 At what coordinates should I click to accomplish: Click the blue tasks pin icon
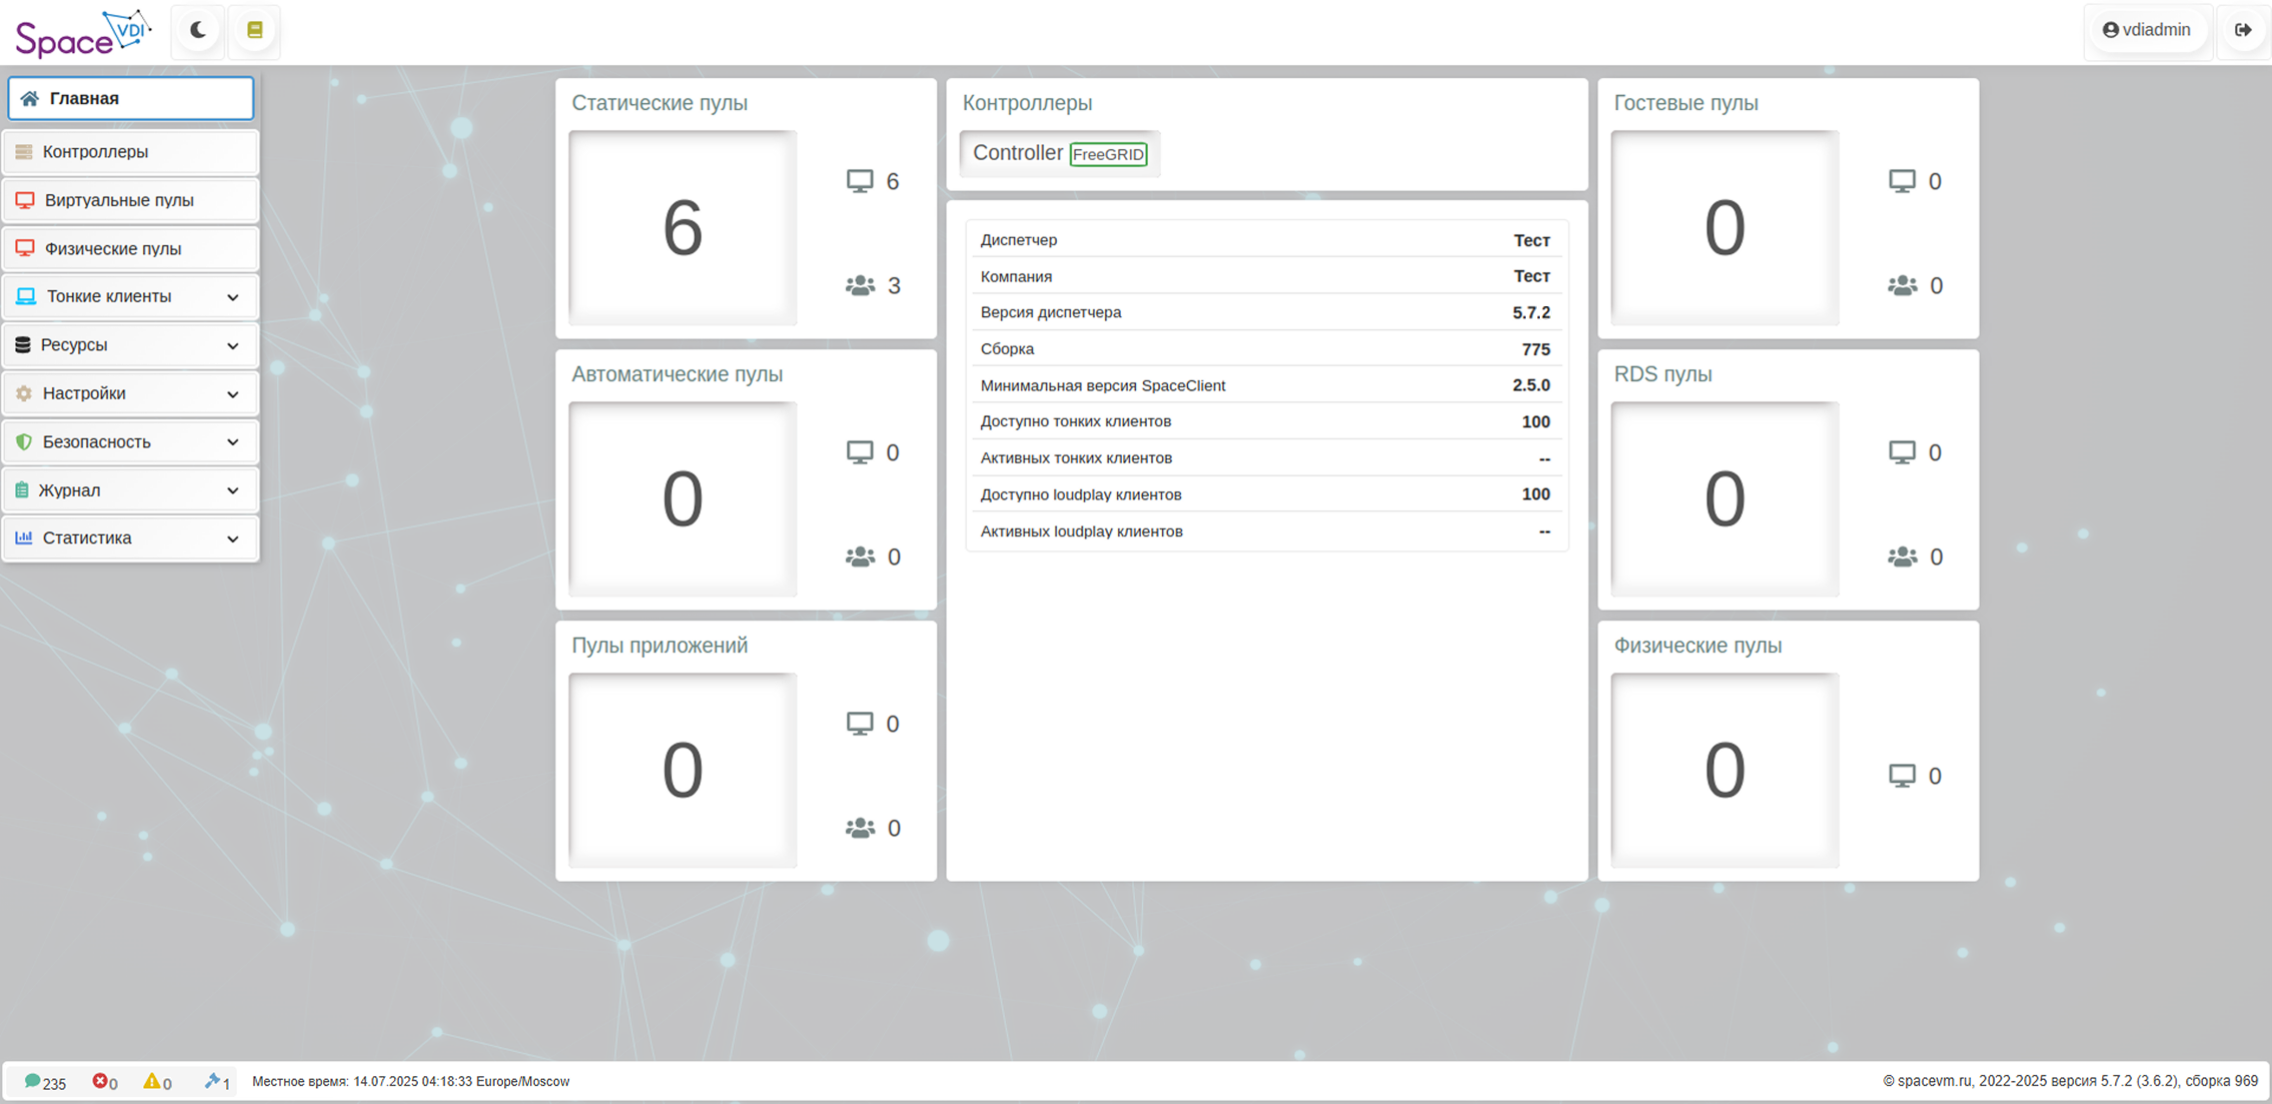coord(212,1081)
